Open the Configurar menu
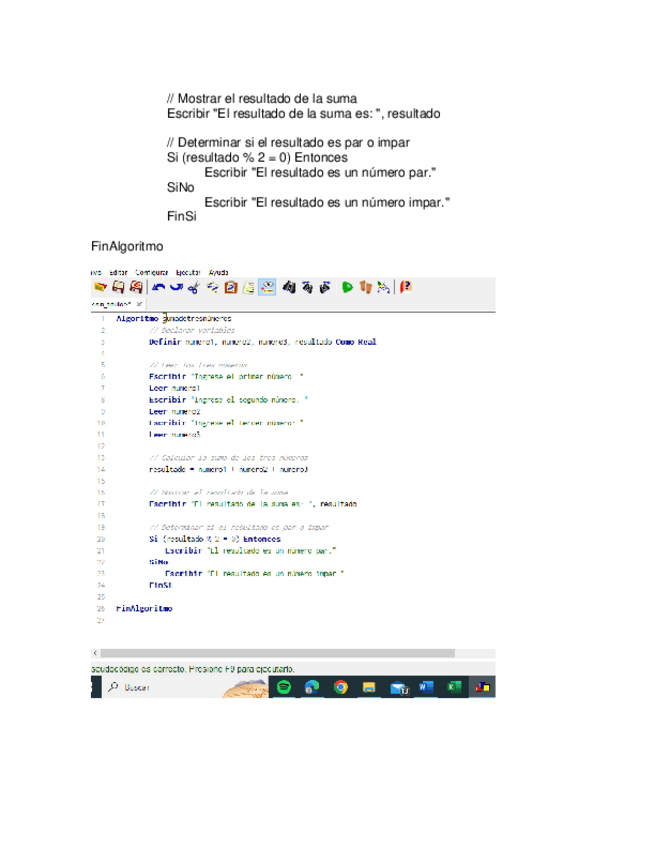 coord(152,273)
